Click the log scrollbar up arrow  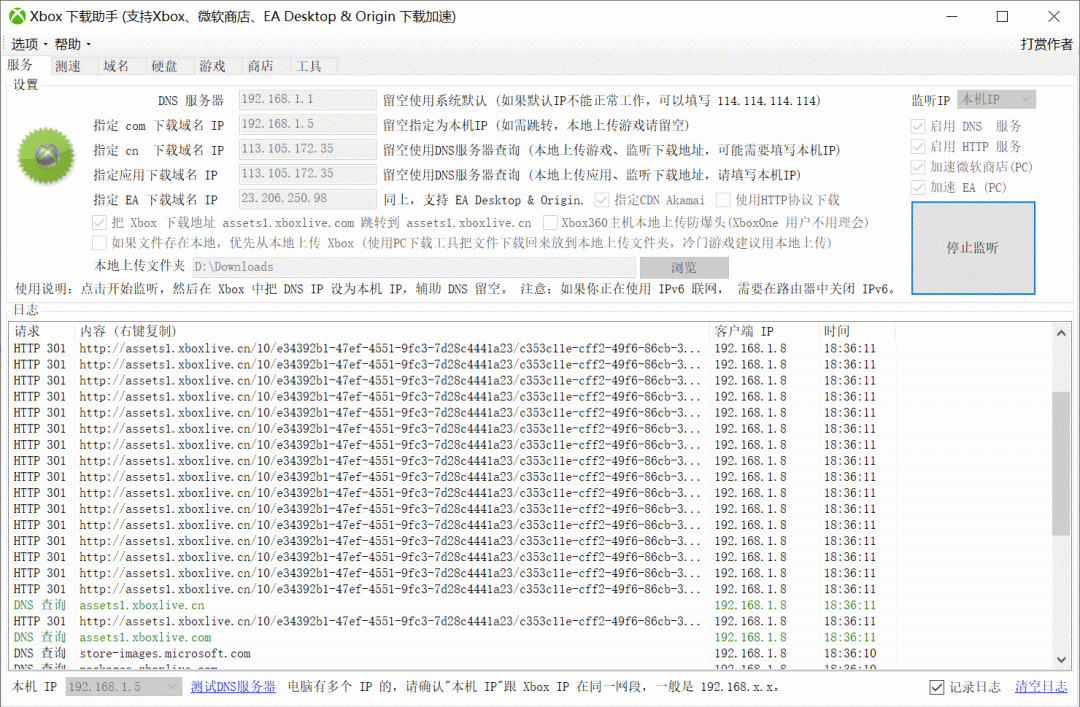pos(1061,333)
